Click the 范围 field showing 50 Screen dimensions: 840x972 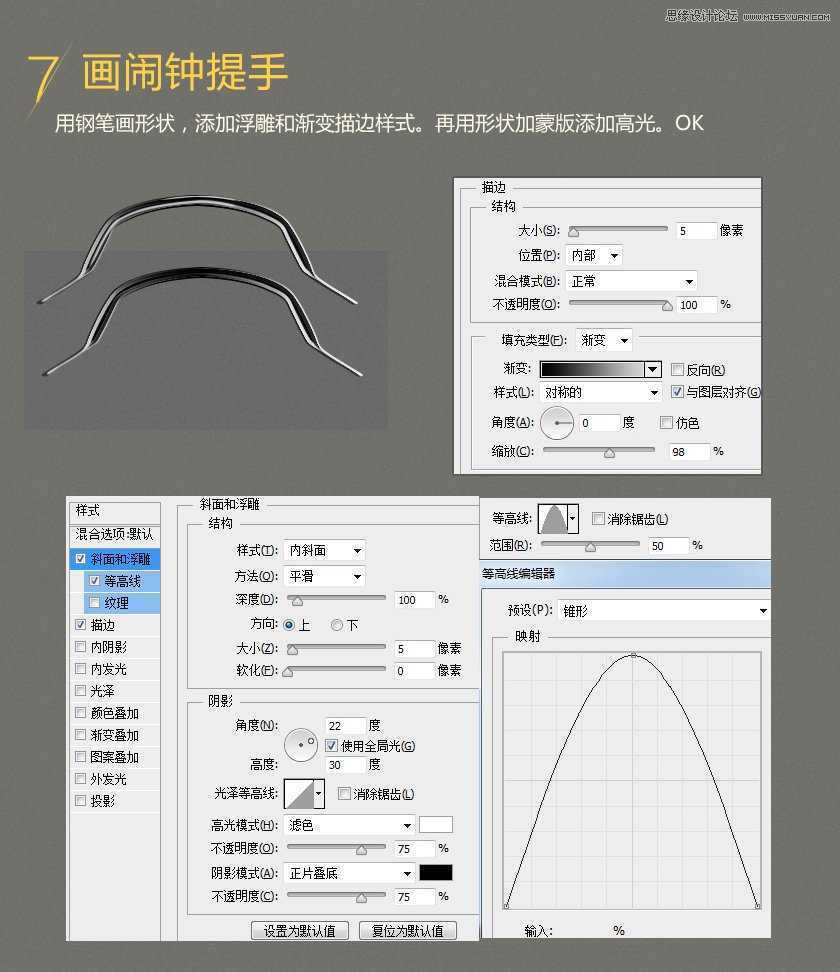tap(668, 546)
